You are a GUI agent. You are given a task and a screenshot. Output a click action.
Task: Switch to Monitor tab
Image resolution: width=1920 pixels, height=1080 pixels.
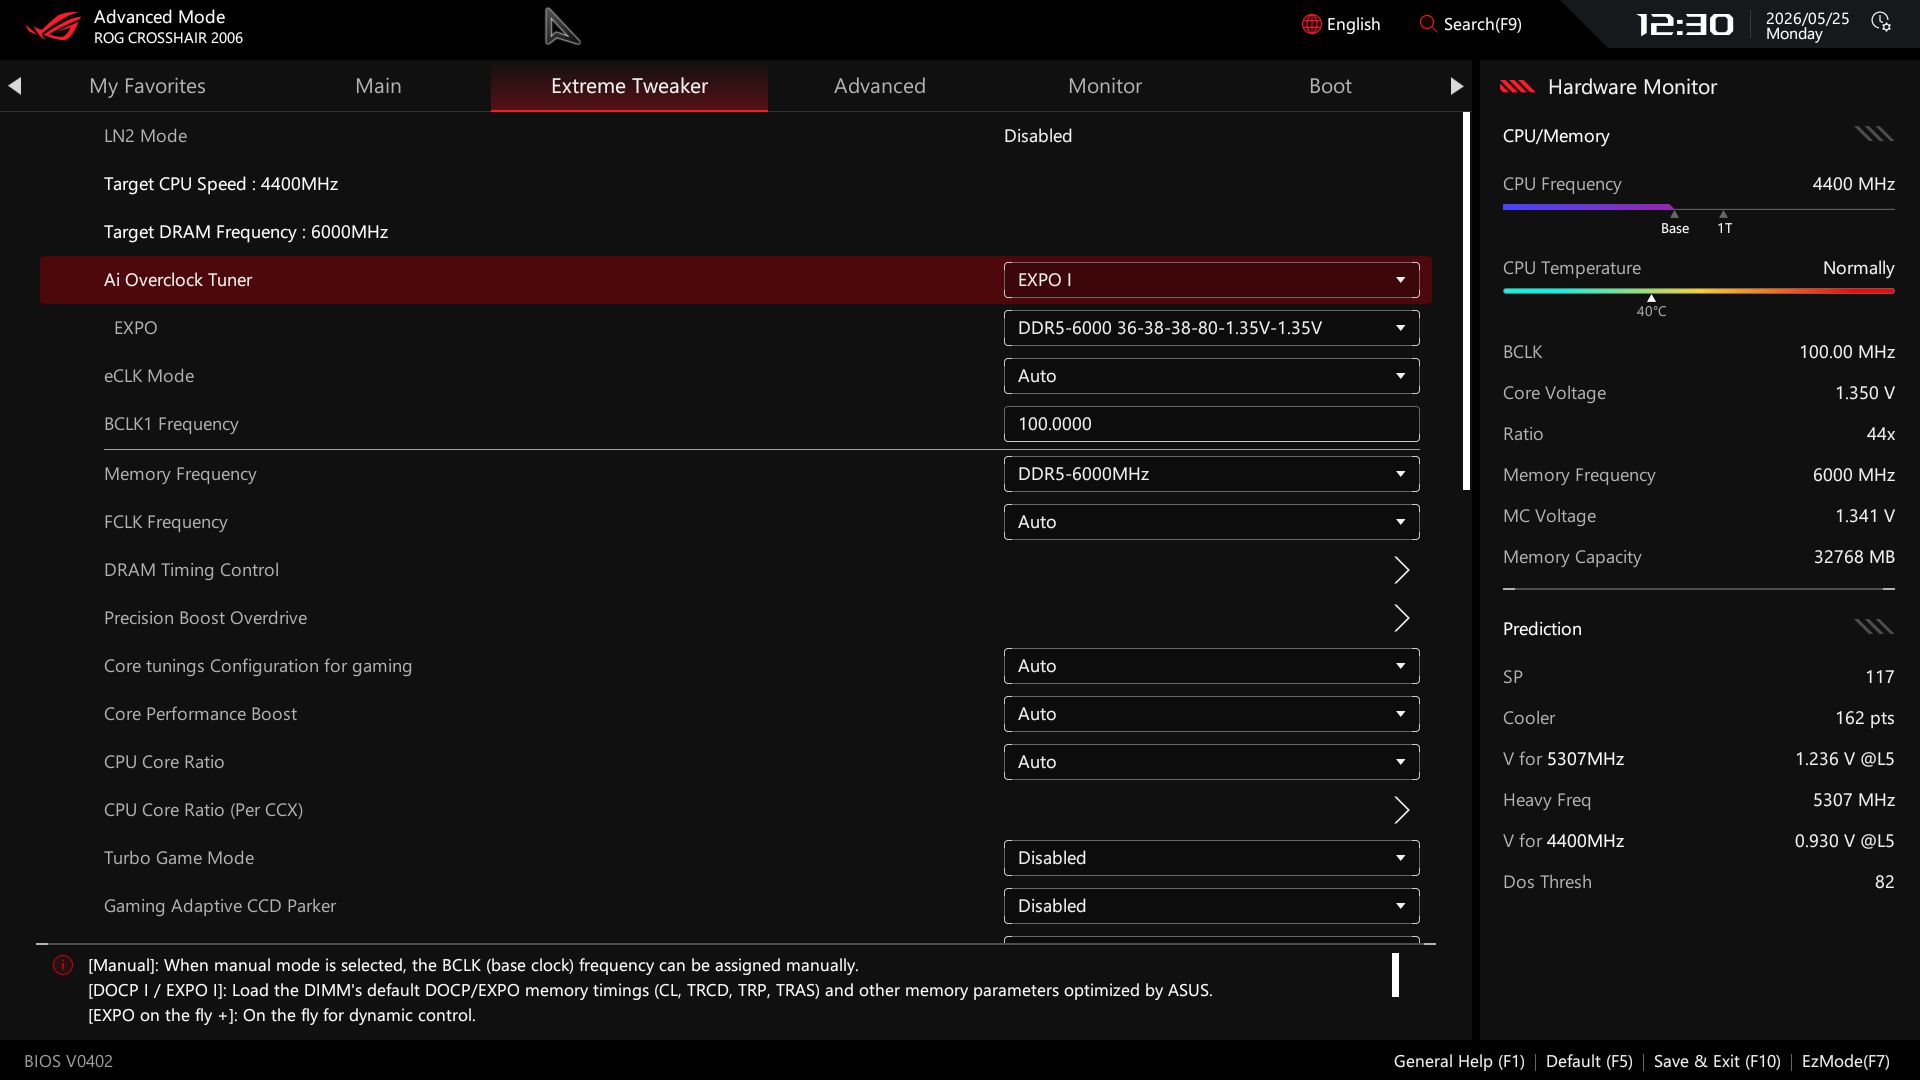click(x=1104, y=86)
